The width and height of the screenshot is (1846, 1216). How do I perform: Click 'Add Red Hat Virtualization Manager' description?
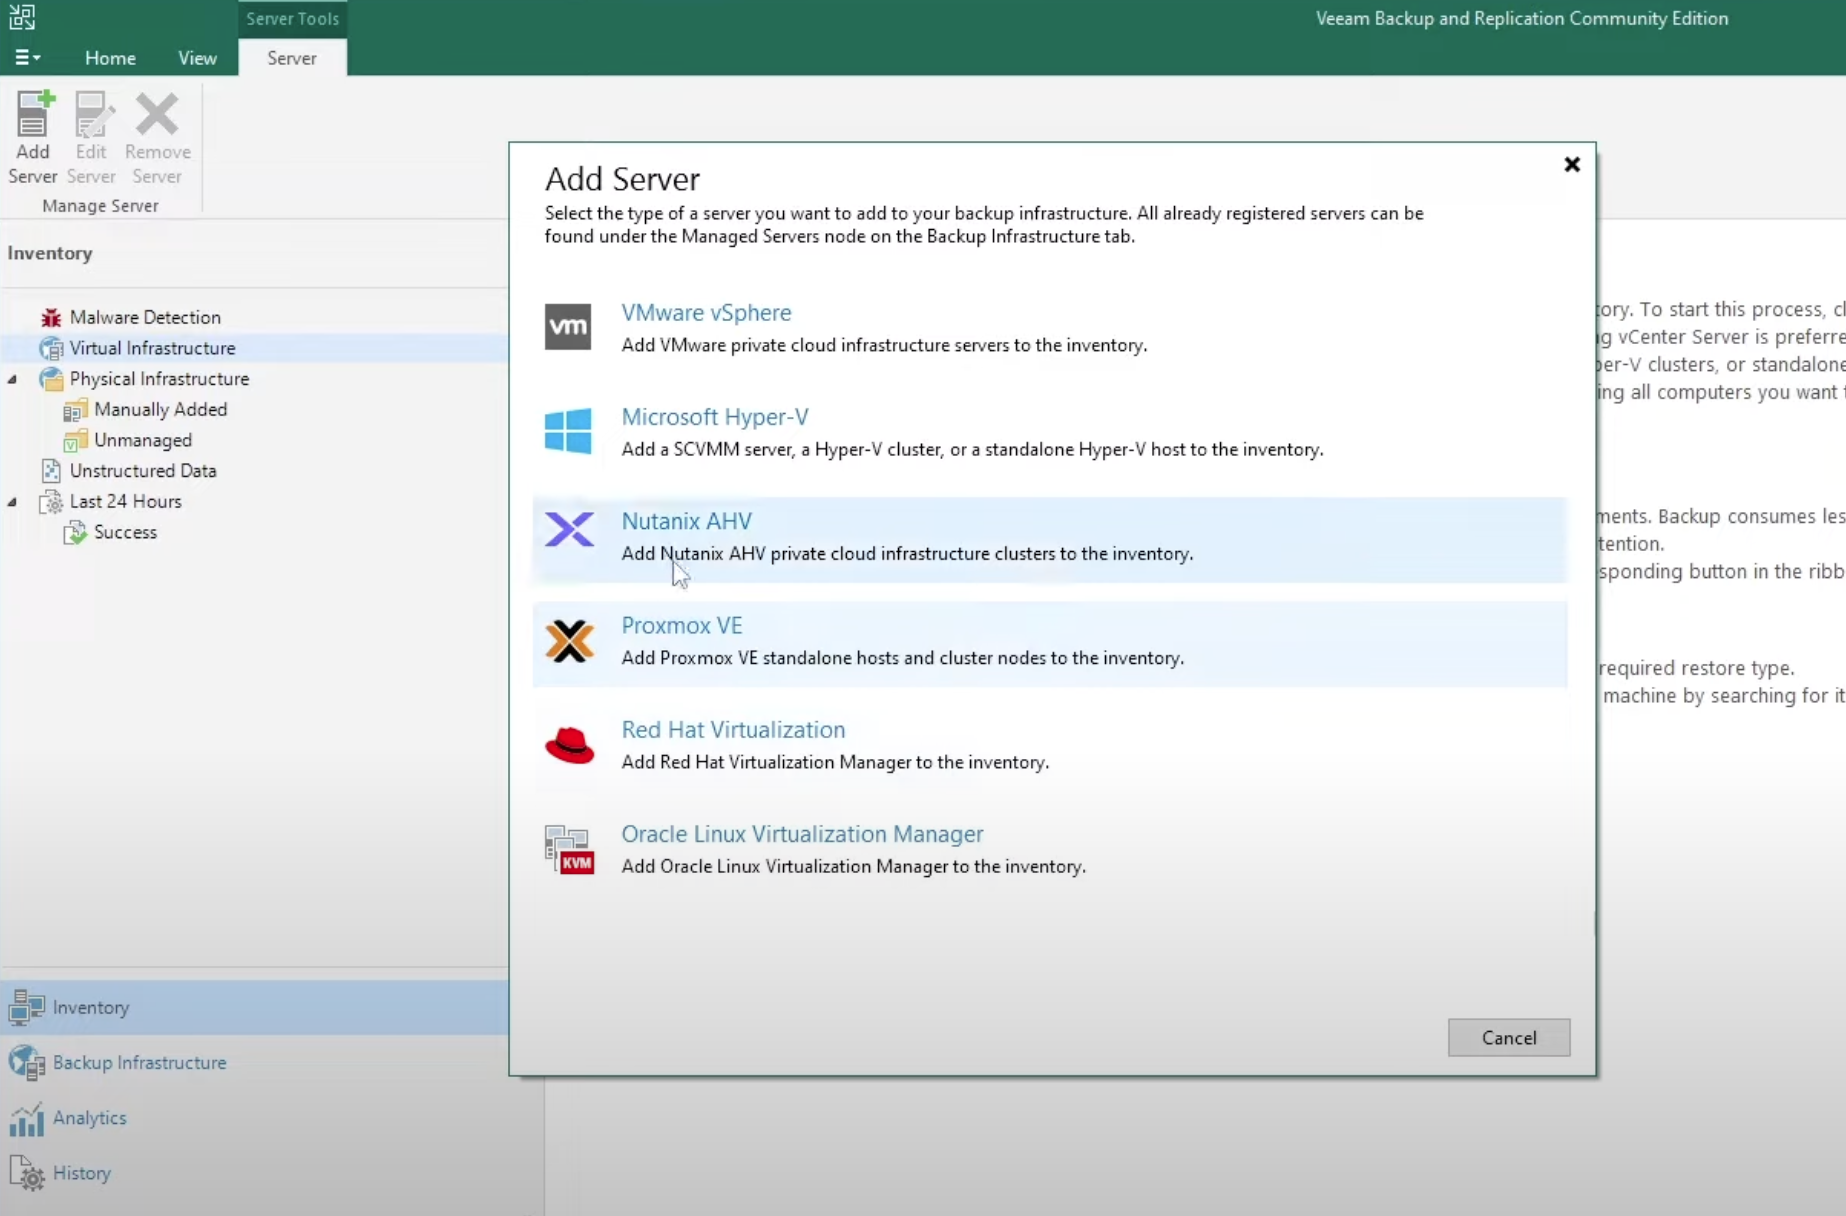click(x=835, y=762)
